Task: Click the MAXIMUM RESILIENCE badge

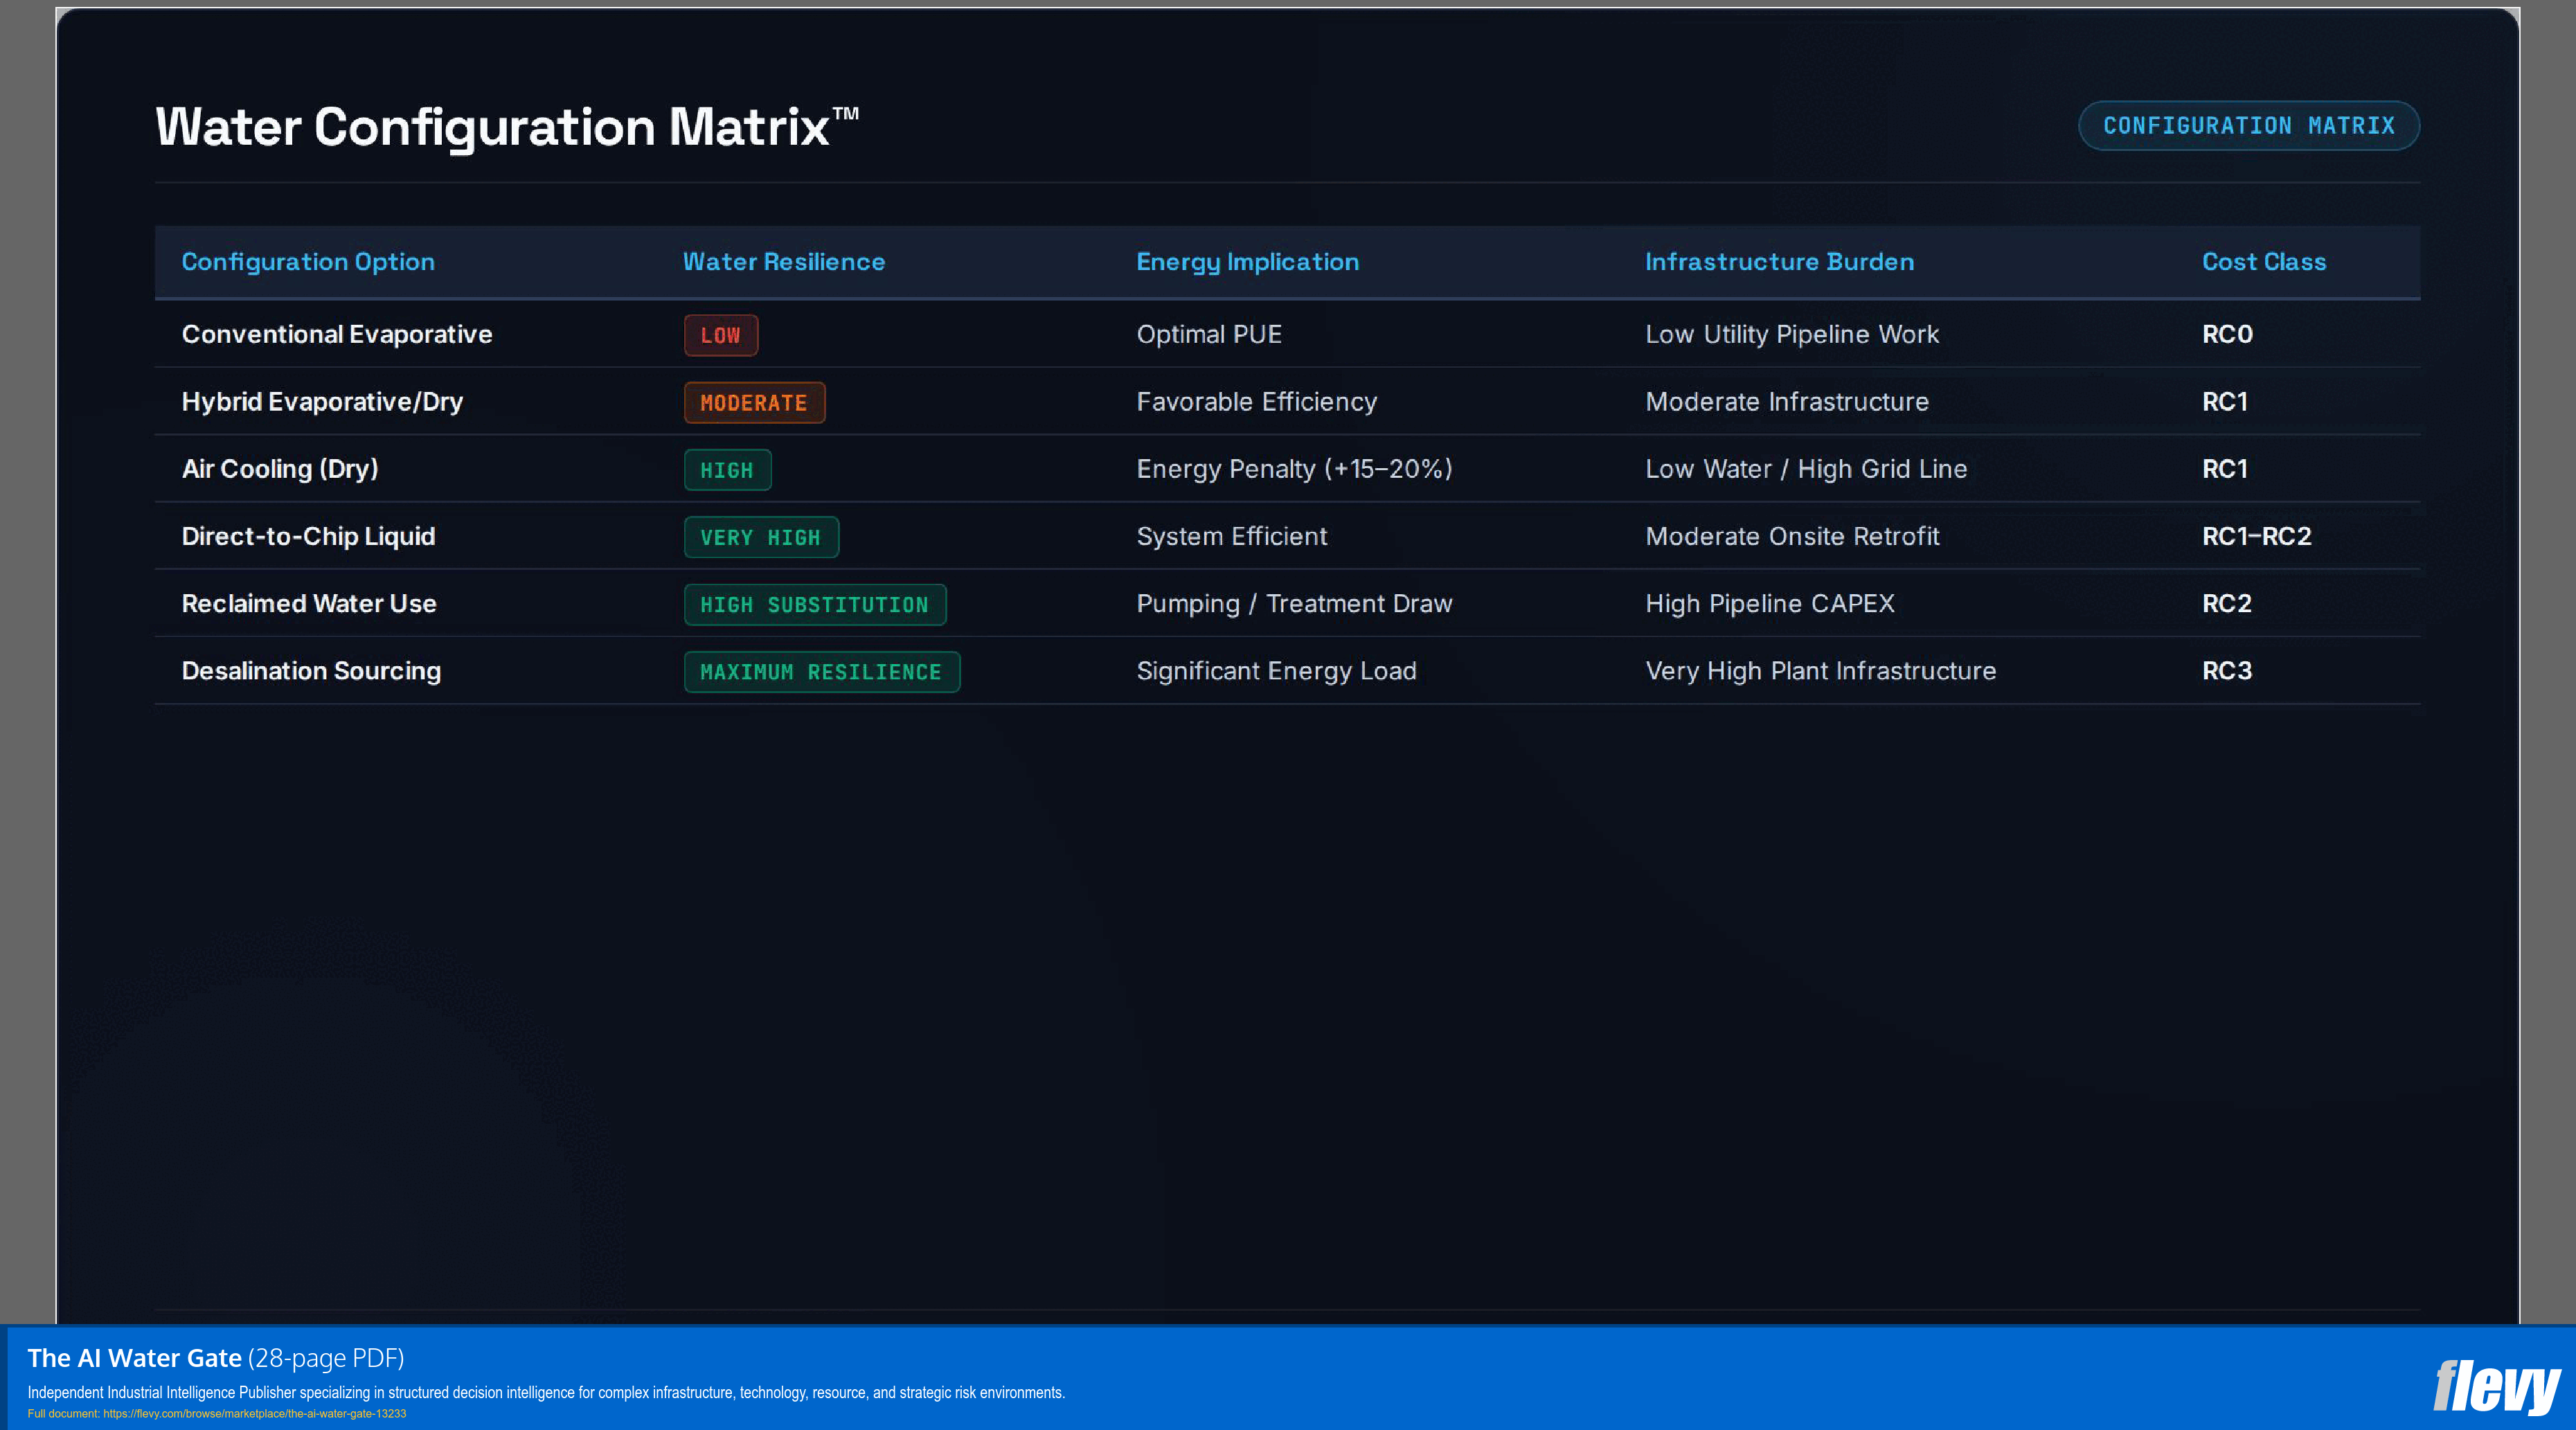Action: [x=822, y=672]
